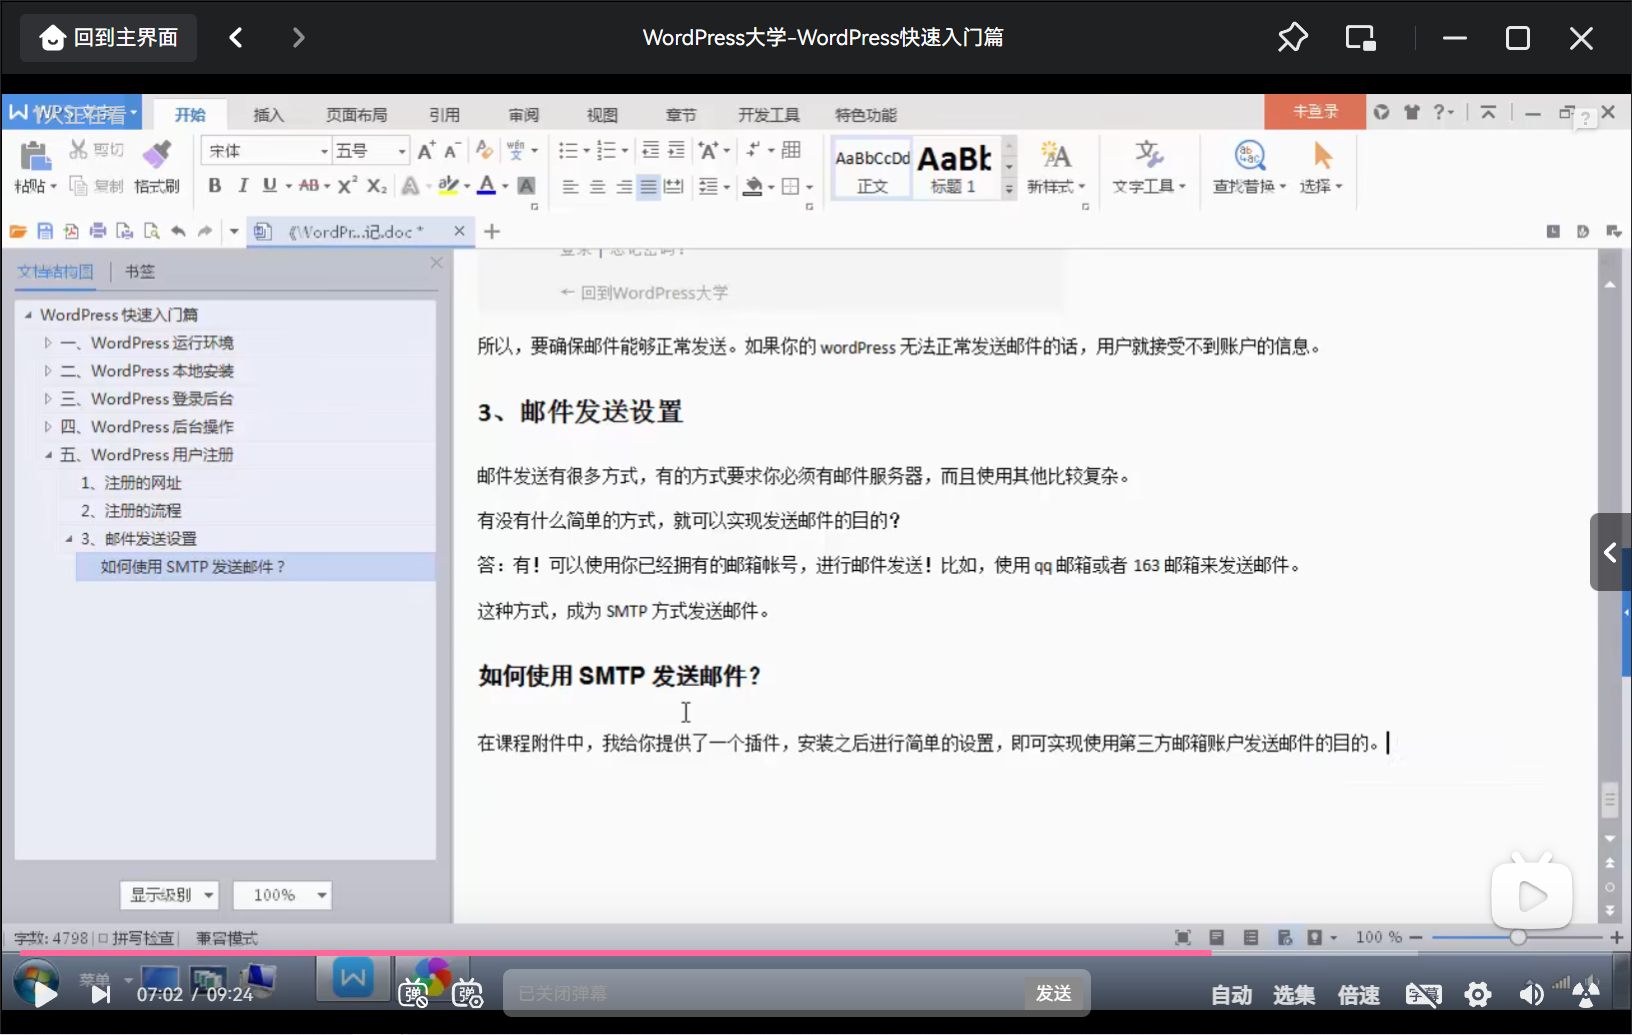Click the save document icon in quick toolbar
Image resolution: width=1632 pixels, height=1035 pixels.
44,232
